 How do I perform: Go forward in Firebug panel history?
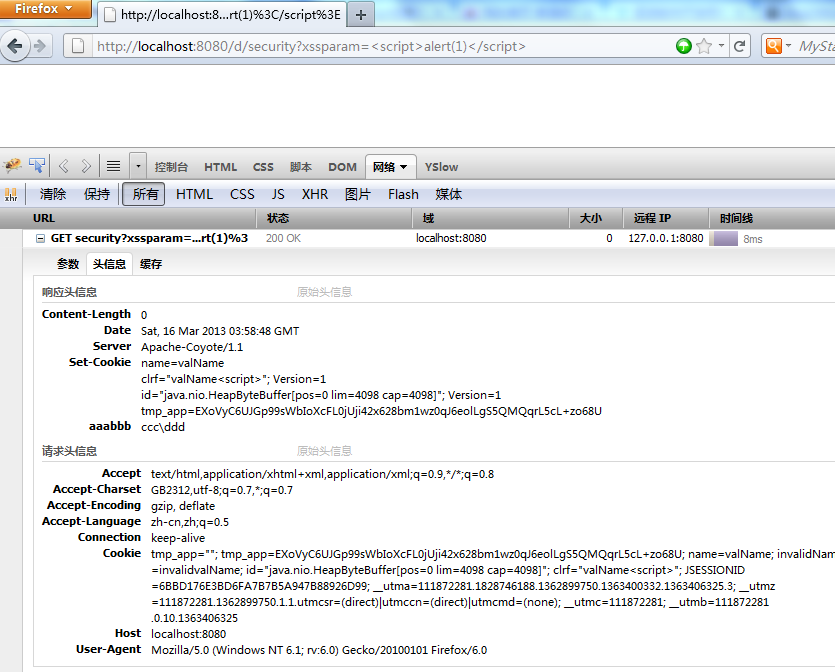pyautogui.click(x=86, y=166)
